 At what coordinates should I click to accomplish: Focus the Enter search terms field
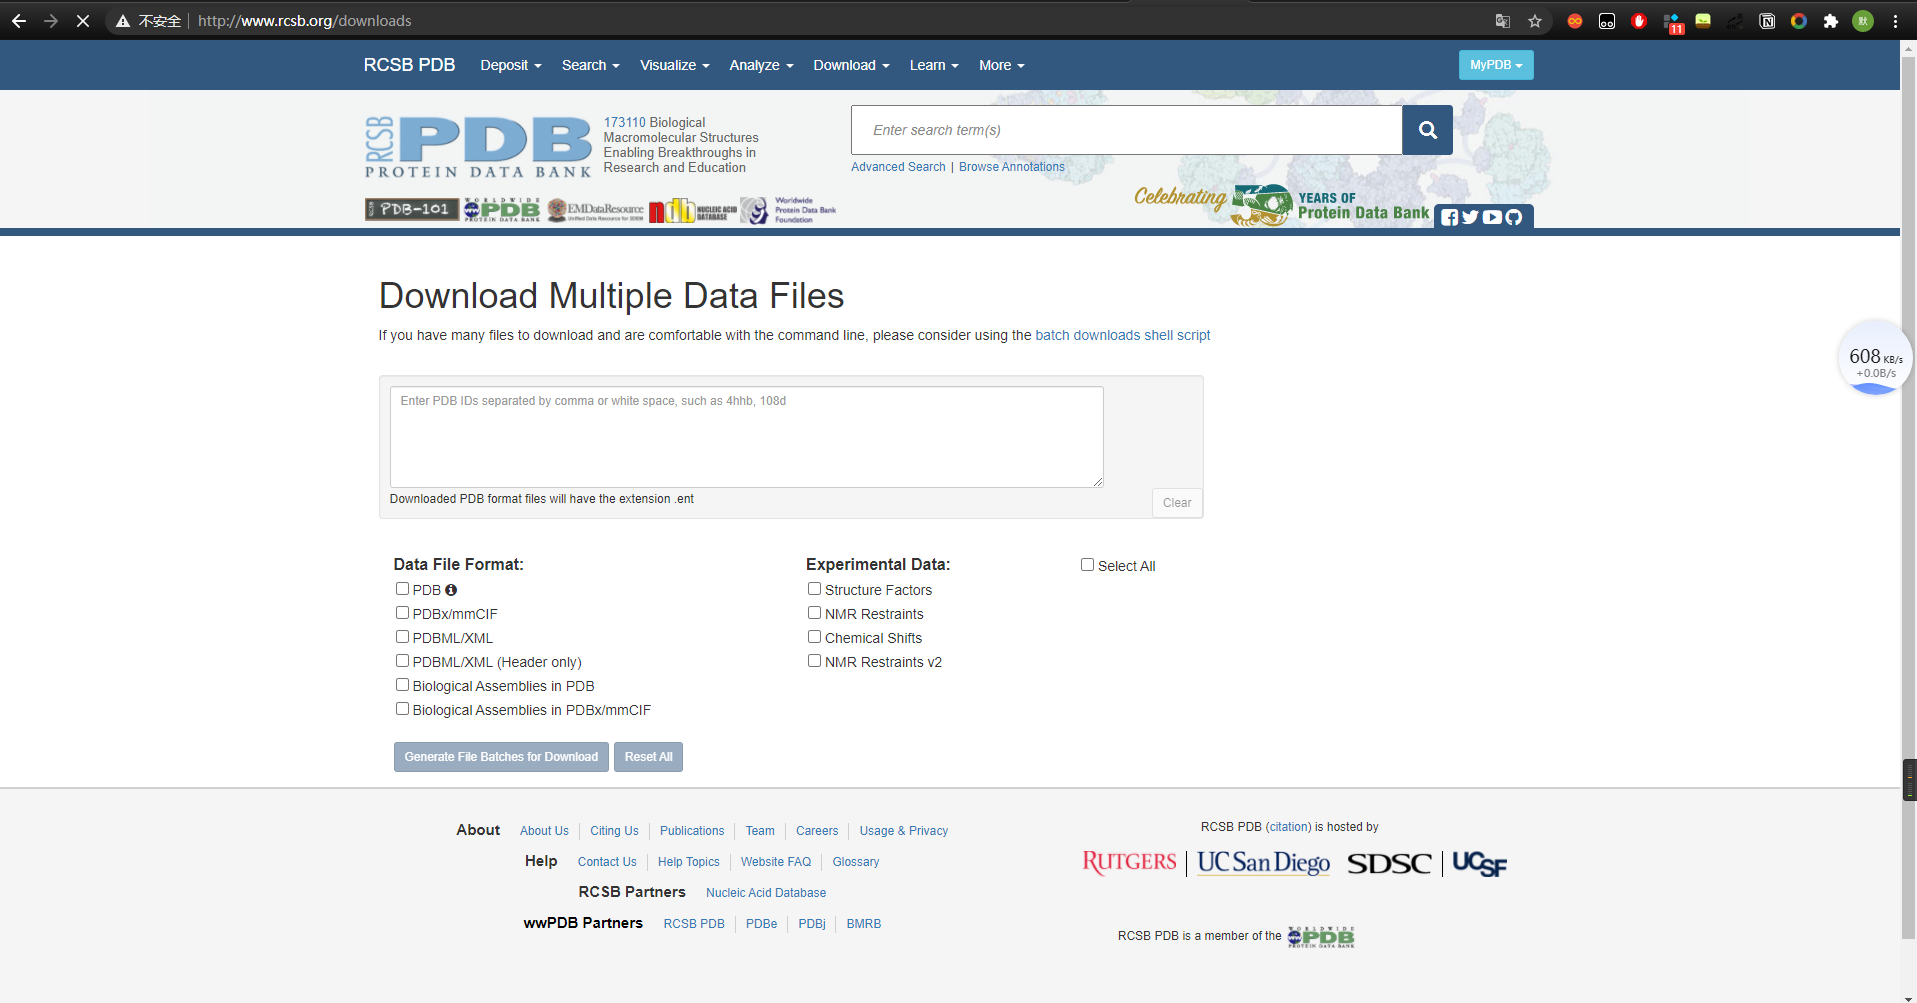pyautogui.click(x=1126, y=130)
